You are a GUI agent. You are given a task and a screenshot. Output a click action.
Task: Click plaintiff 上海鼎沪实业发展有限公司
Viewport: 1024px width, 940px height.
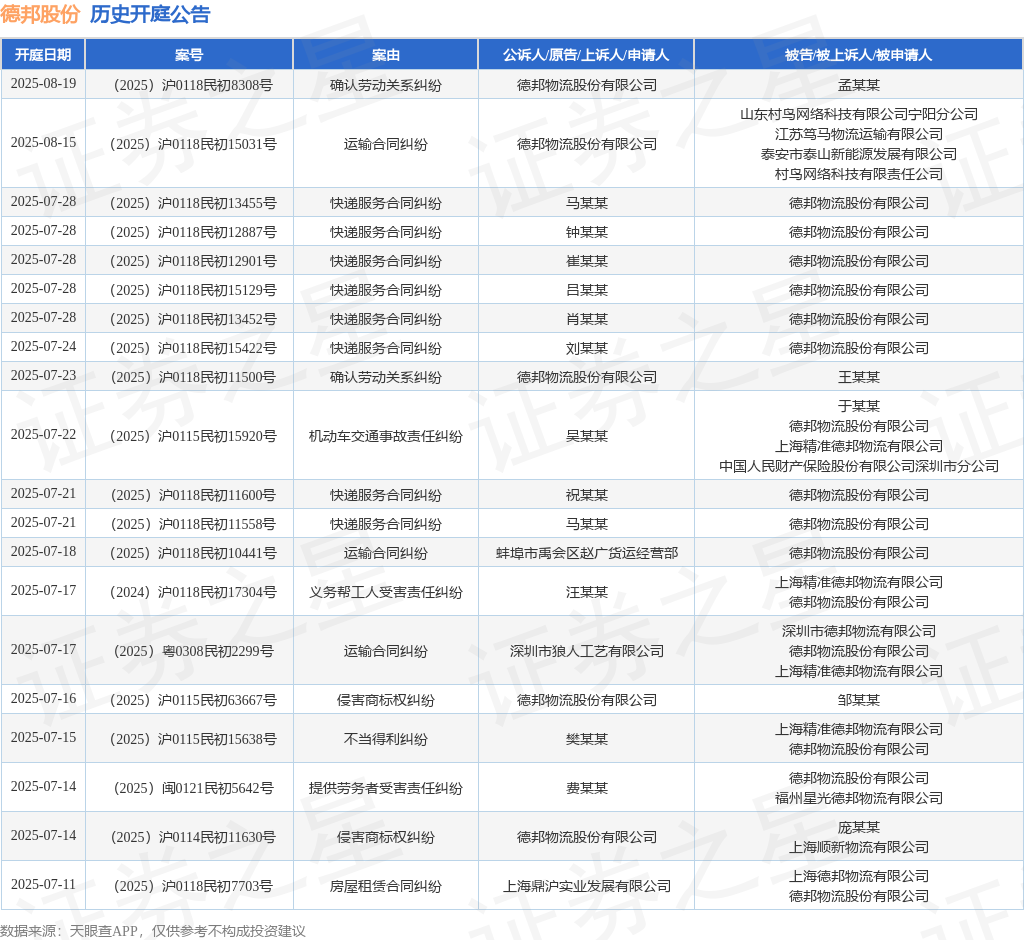586,886
